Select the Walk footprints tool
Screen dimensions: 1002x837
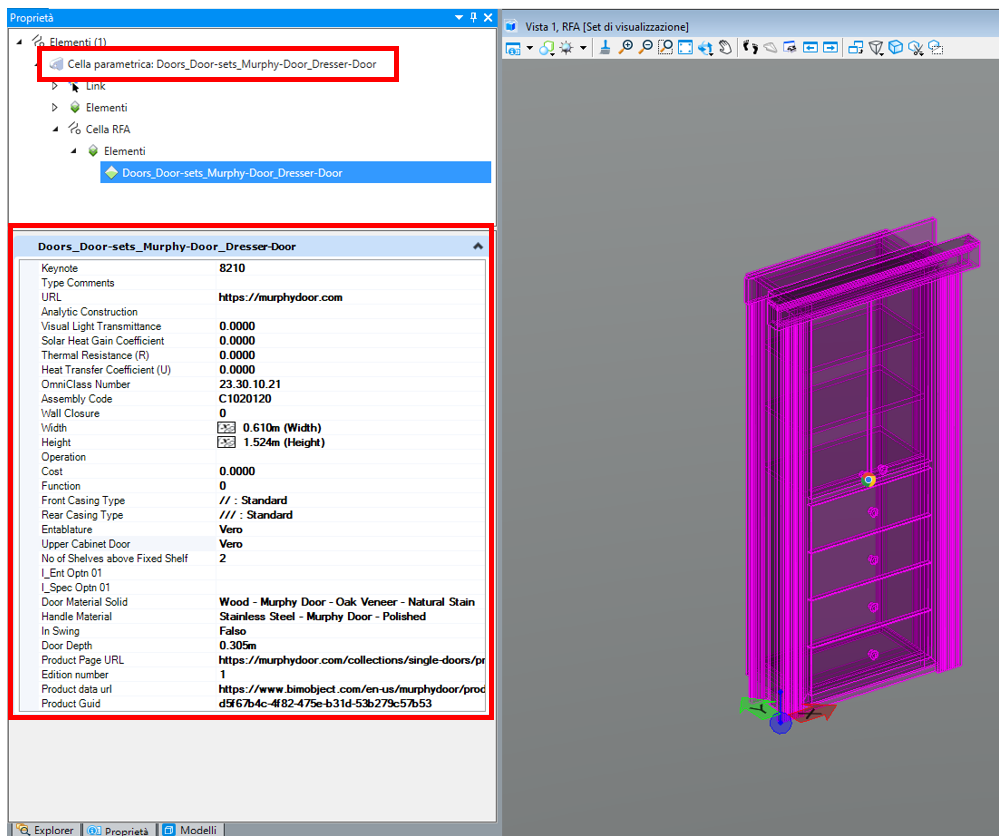(750, 47)
